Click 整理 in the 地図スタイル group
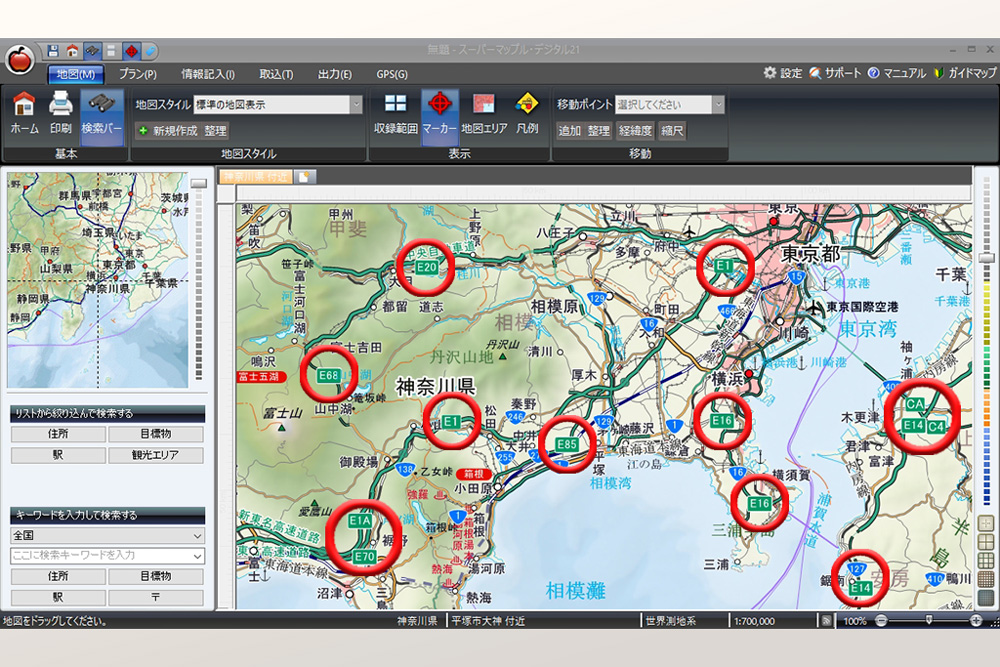1000x667 pixels. point(215,131)
